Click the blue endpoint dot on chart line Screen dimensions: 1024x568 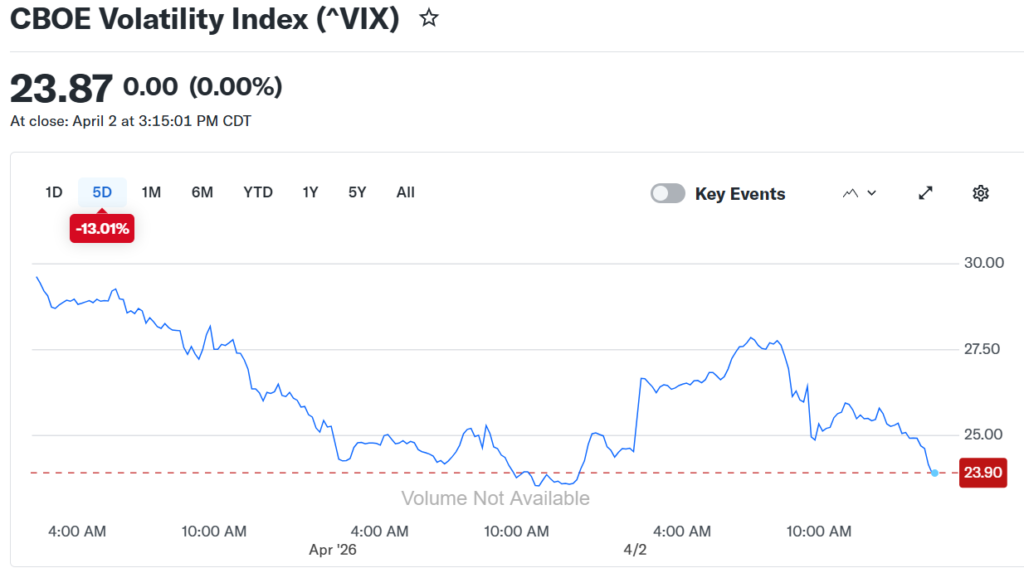(934, 472)
